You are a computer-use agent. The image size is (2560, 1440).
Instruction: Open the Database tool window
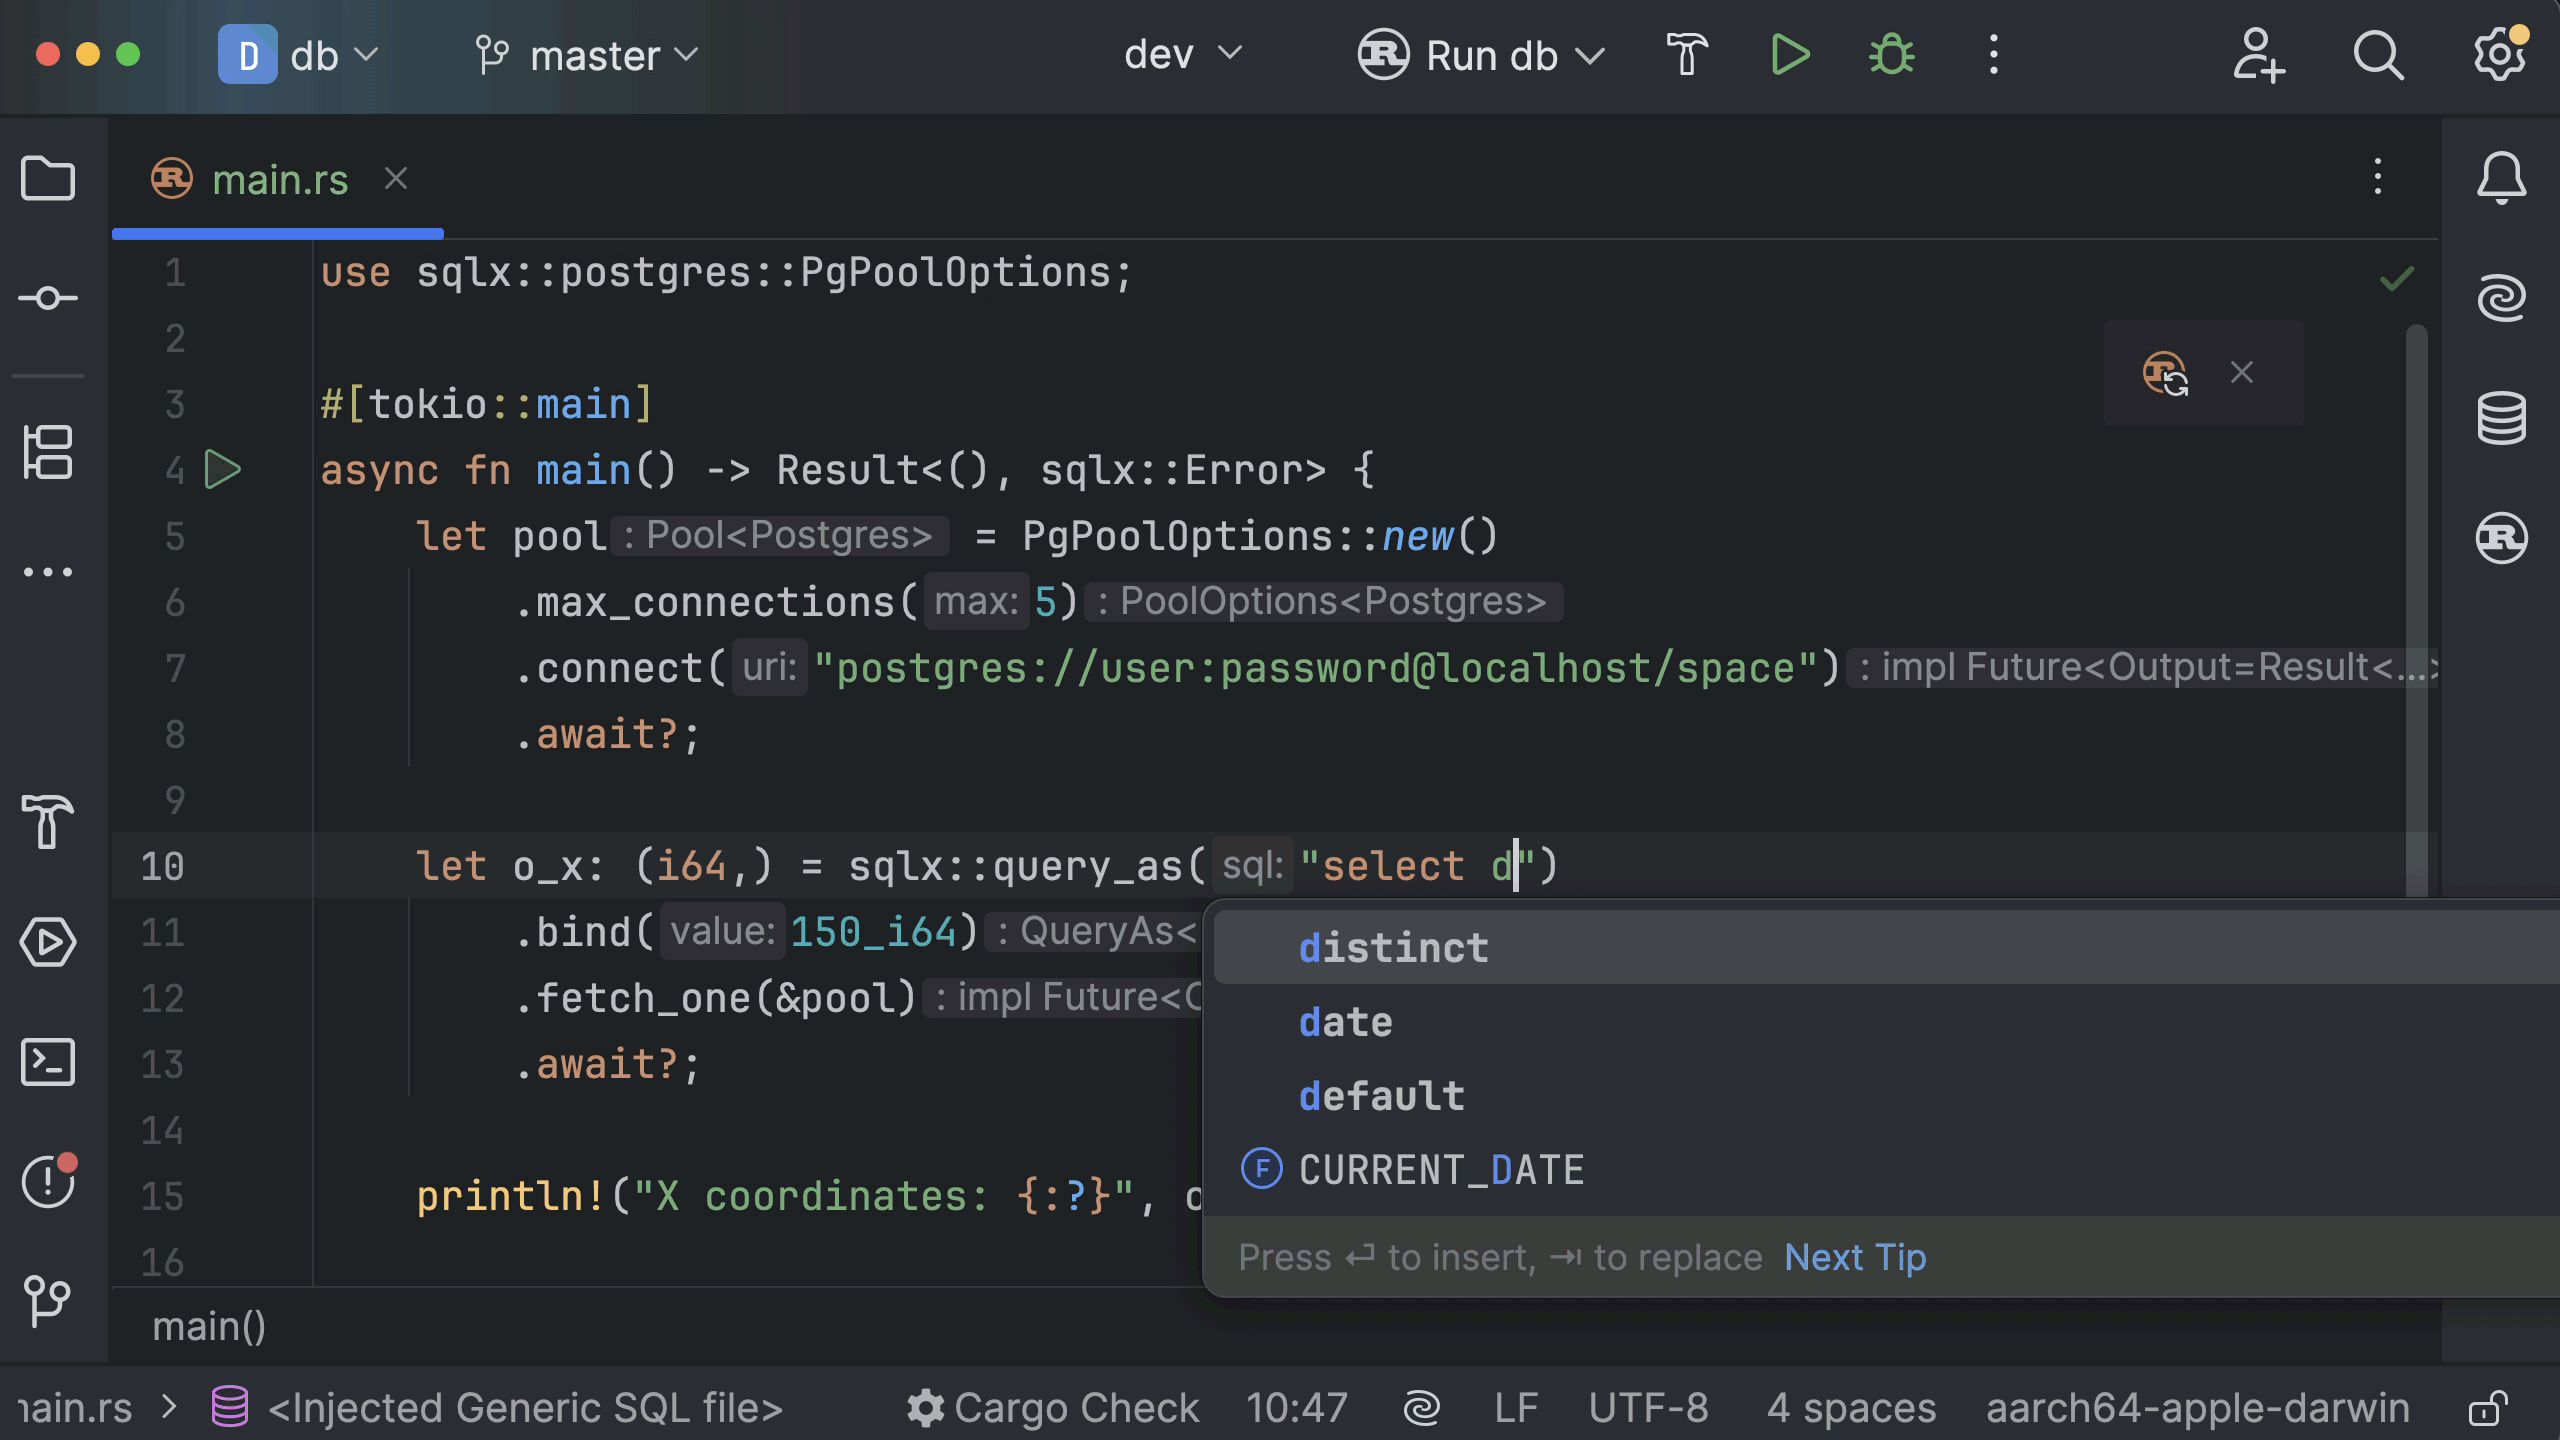(2501, 418)
